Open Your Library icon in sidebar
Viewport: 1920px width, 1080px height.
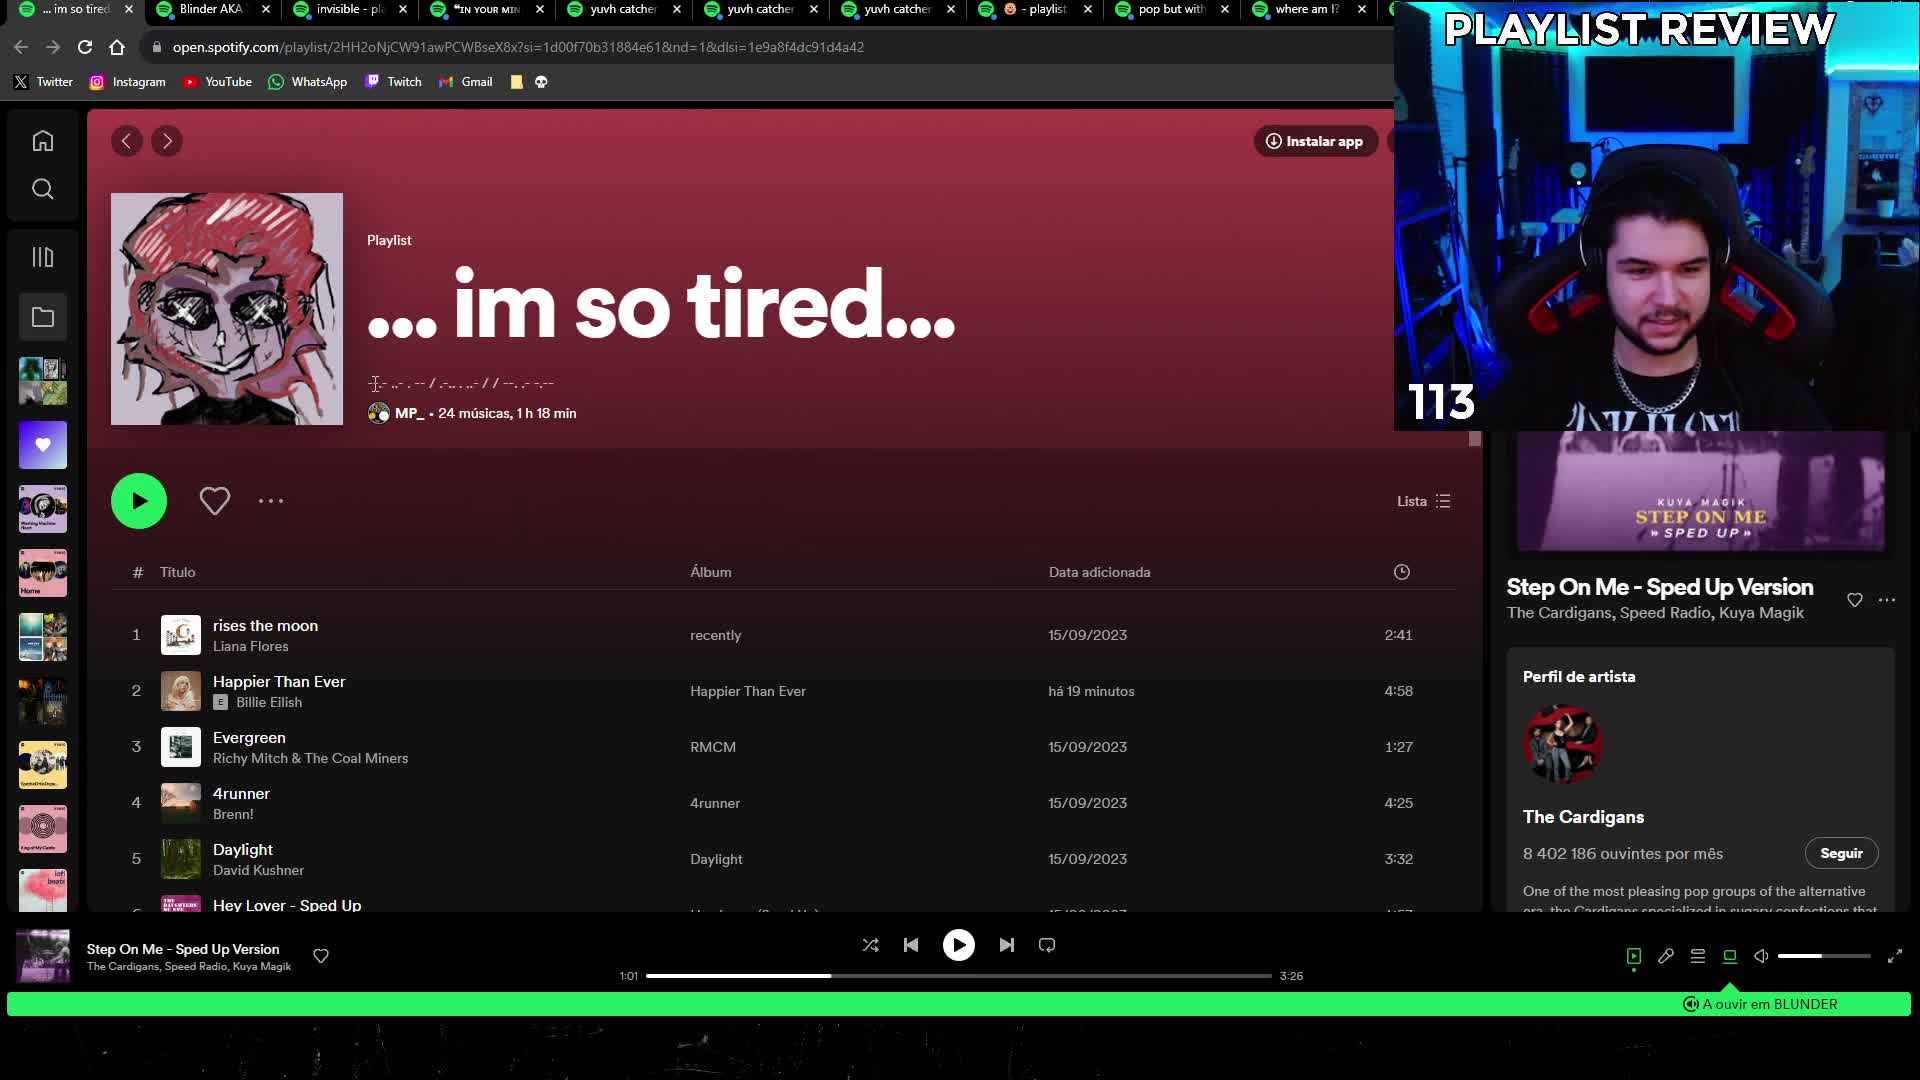click(42, 257)
